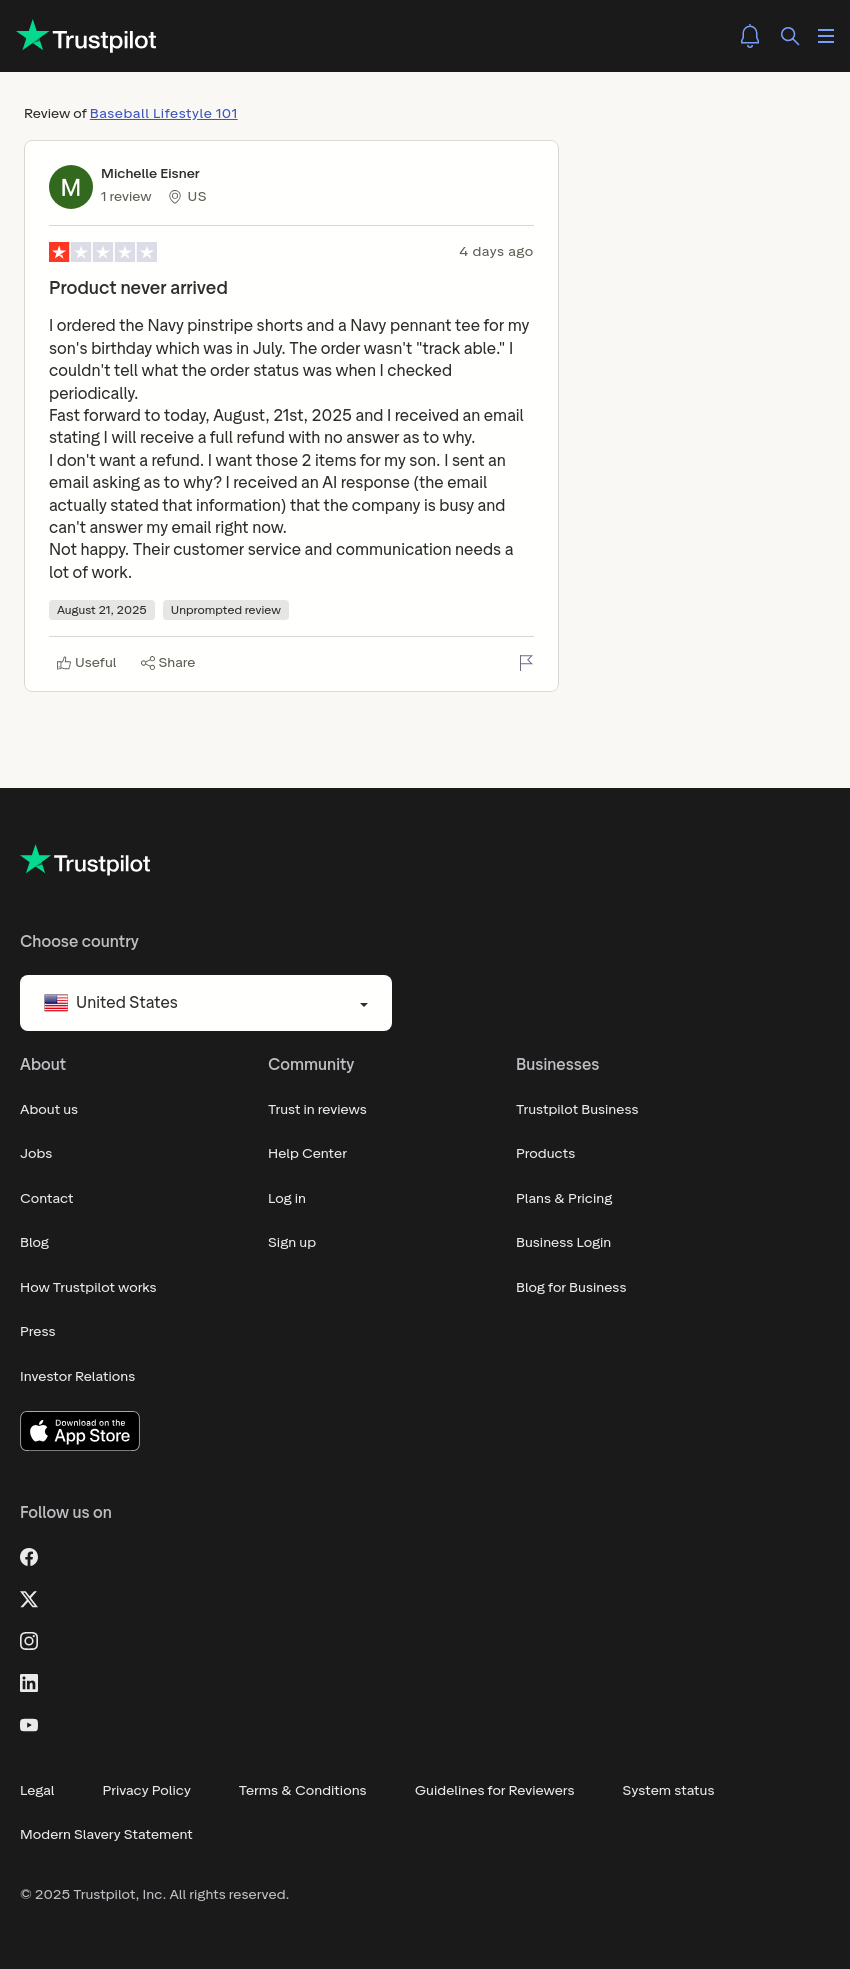Viewport: 850px width, 1969px height.
Task: Mark the review as Useful
Action: 86,663
